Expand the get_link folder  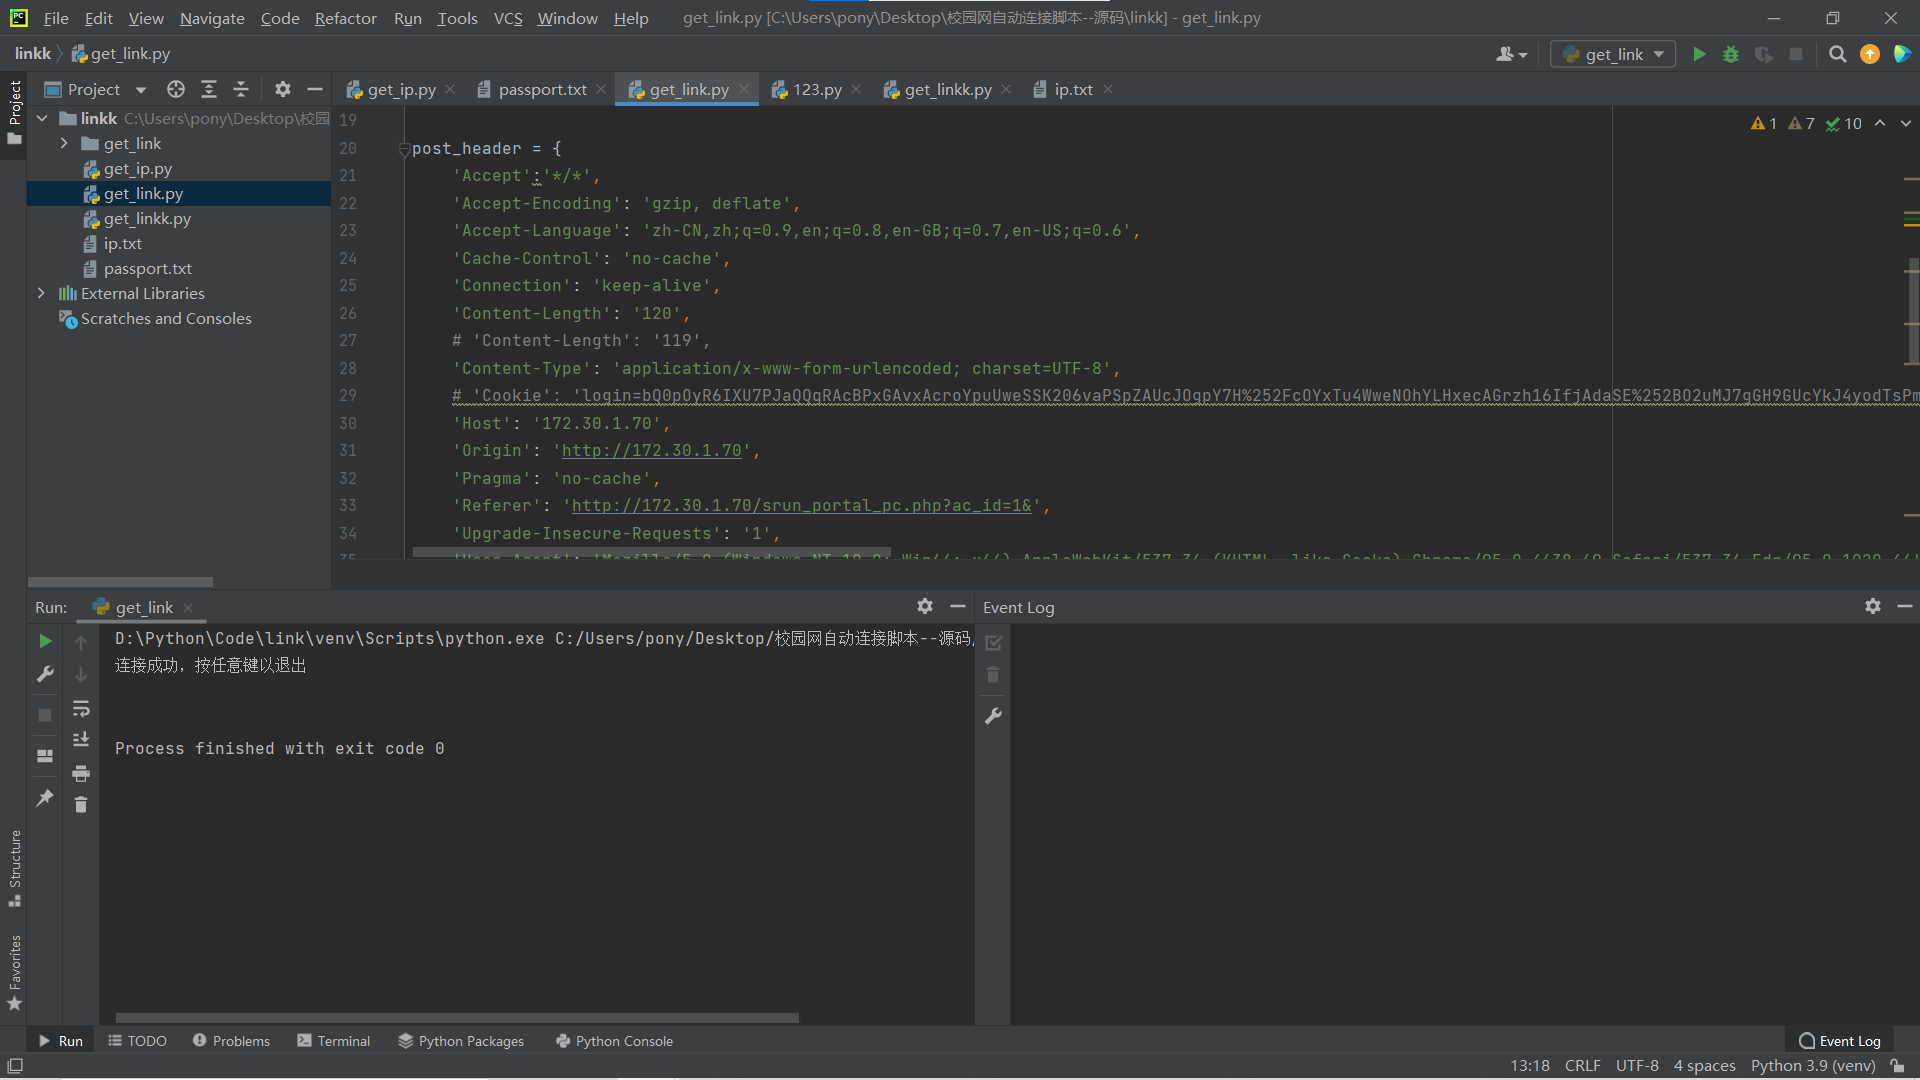click(x=64, y=143)
